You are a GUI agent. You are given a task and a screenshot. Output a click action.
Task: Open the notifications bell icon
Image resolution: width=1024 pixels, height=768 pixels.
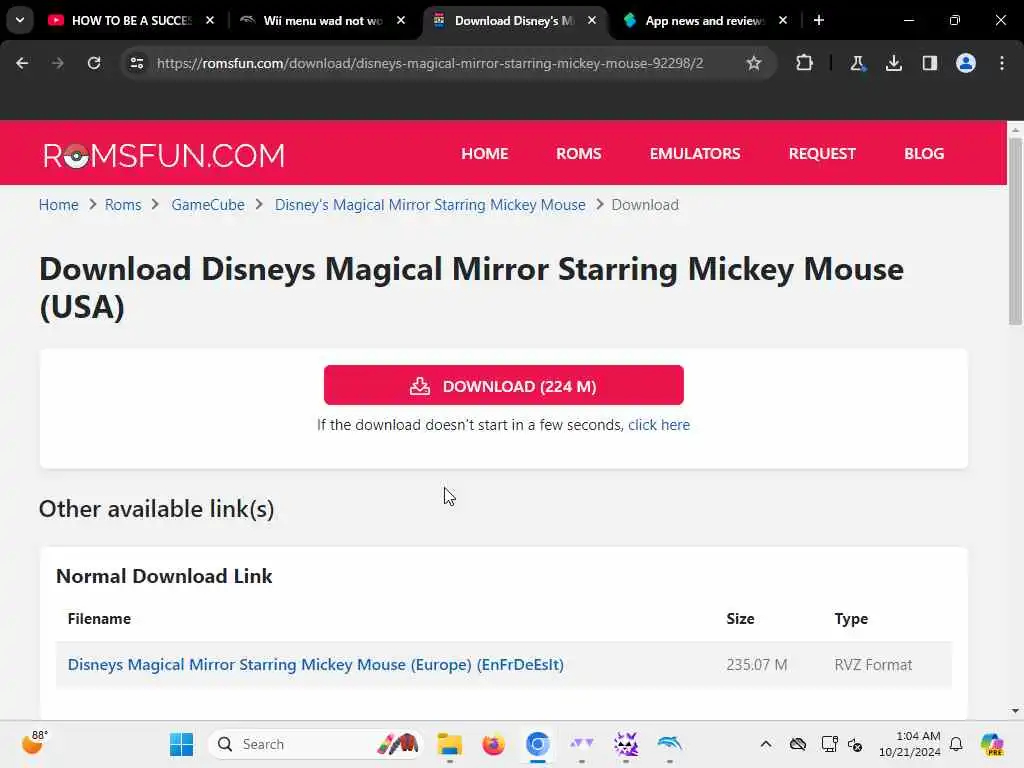click(x=956, y=744)
